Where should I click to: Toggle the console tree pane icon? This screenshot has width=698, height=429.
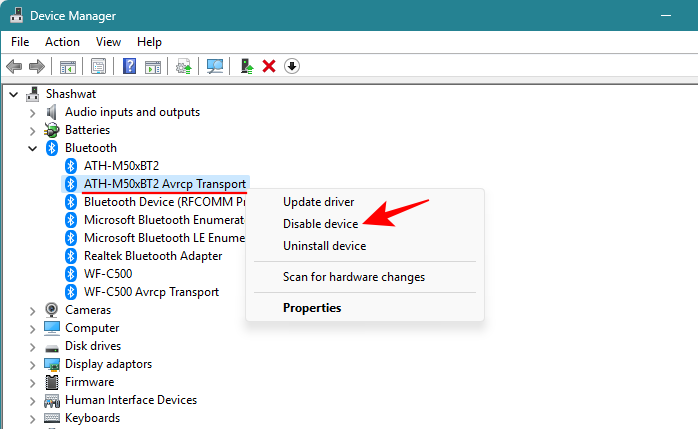[x=68, y=67]
